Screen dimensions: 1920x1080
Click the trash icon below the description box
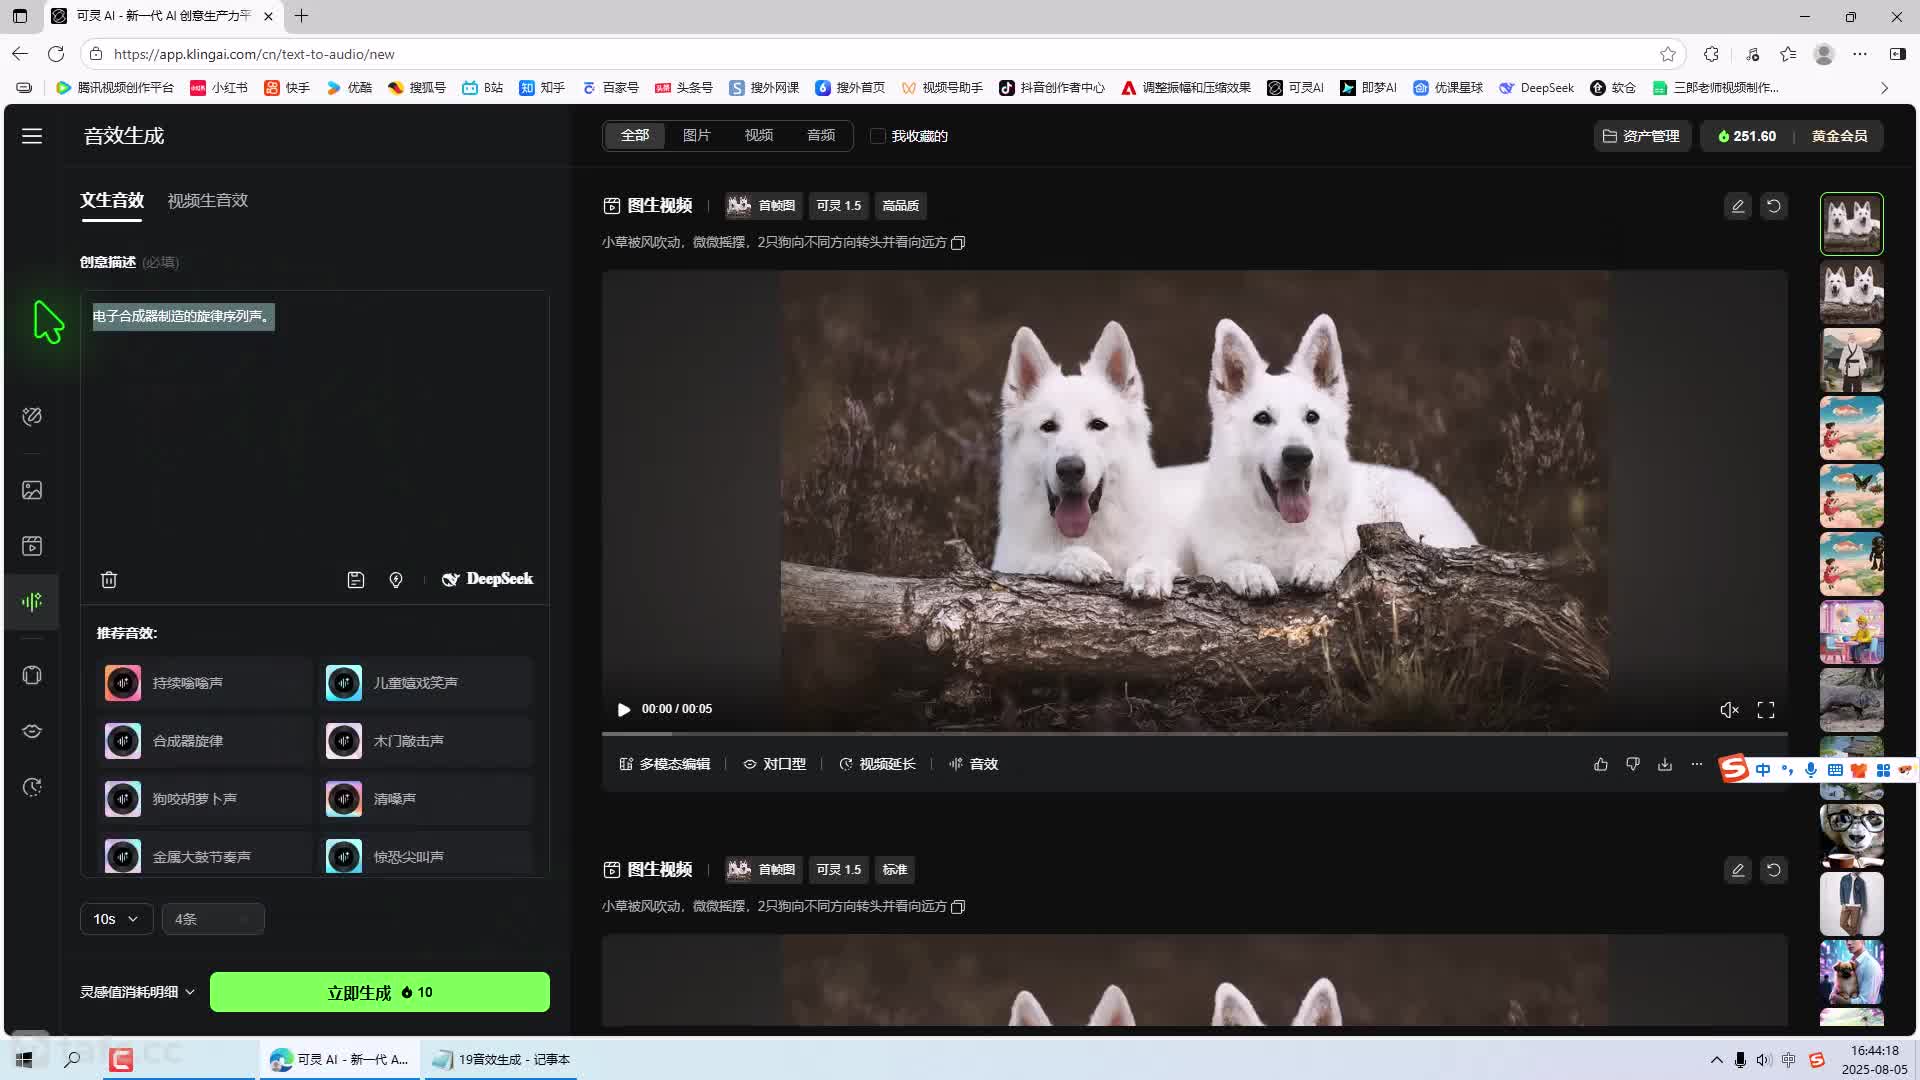coord(109,580)
